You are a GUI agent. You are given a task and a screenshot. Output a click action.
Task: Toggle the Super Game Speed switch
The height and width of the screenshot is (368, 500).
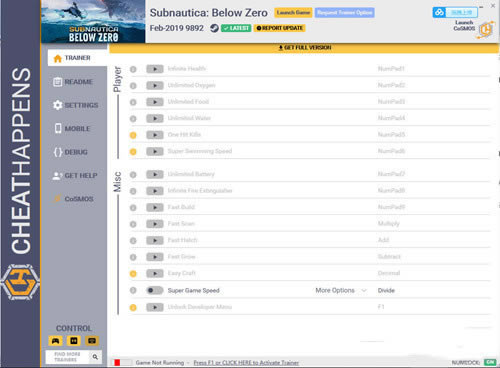point(155,290)
